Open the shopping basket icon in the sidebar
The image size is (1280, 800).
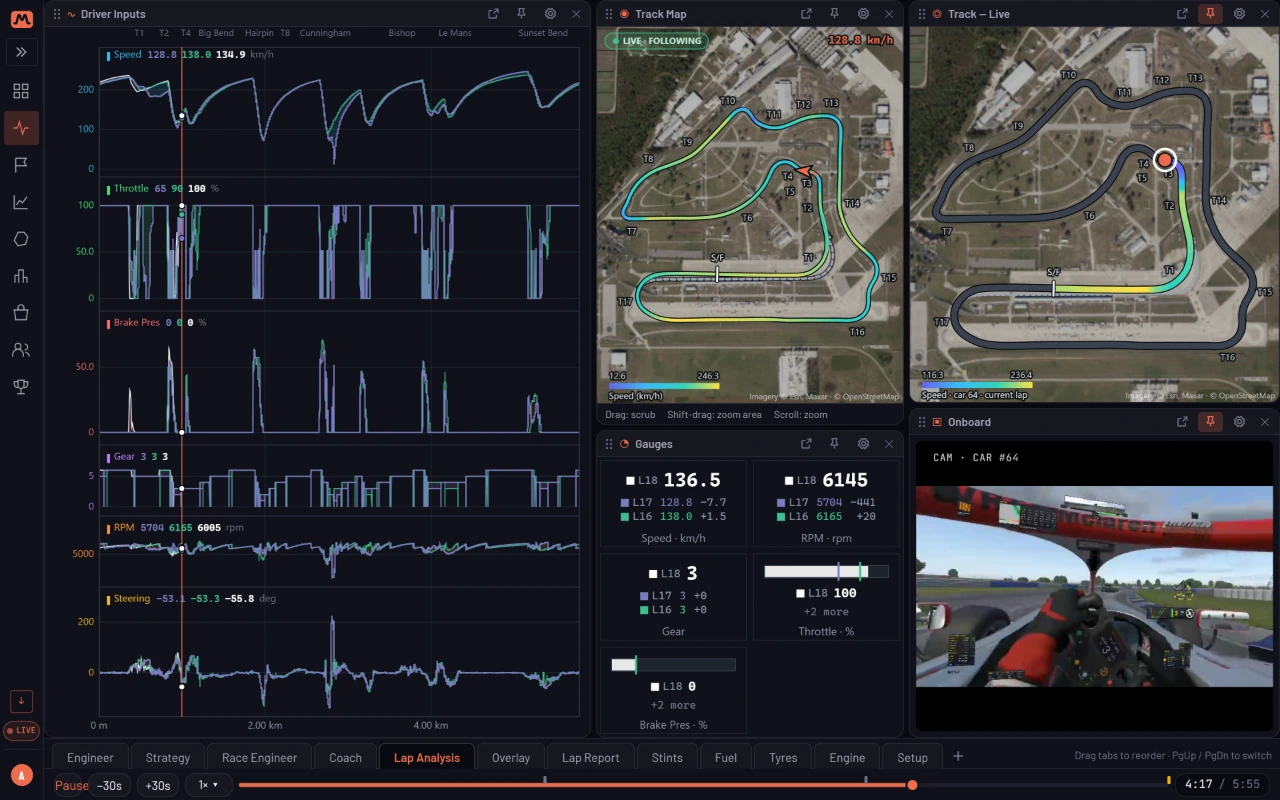tap(21, 313)
